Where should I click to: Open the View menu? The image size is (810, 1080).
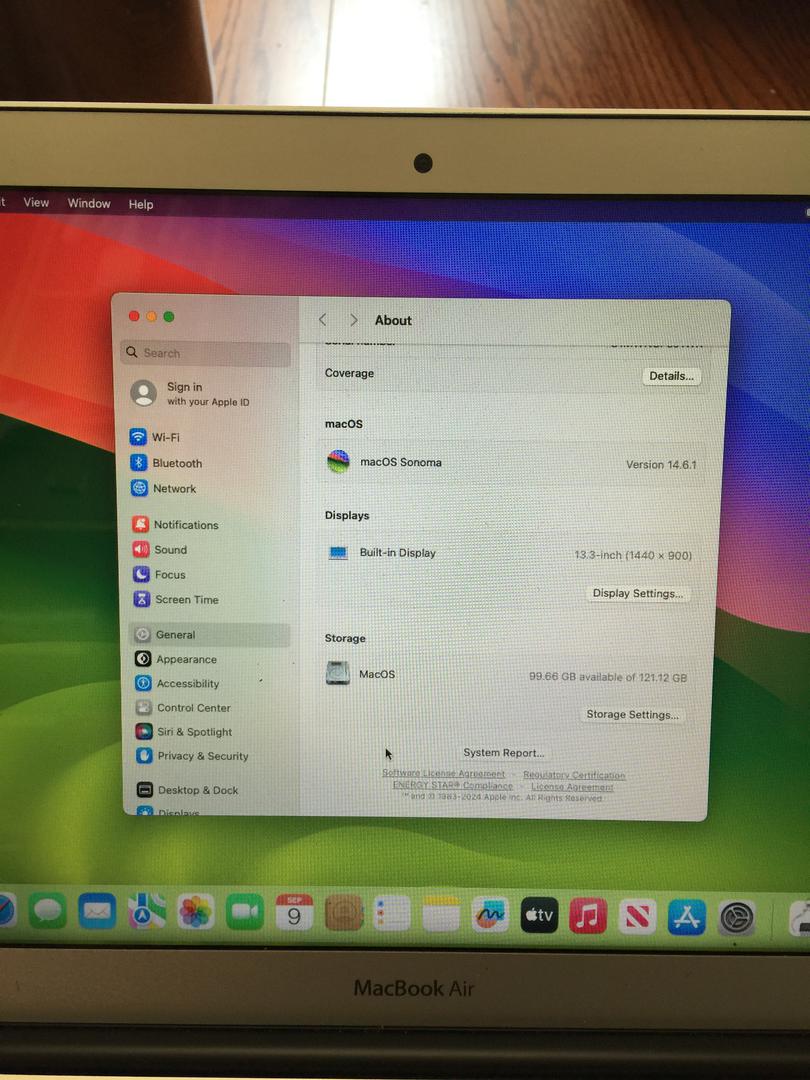(x=36, y=202)
